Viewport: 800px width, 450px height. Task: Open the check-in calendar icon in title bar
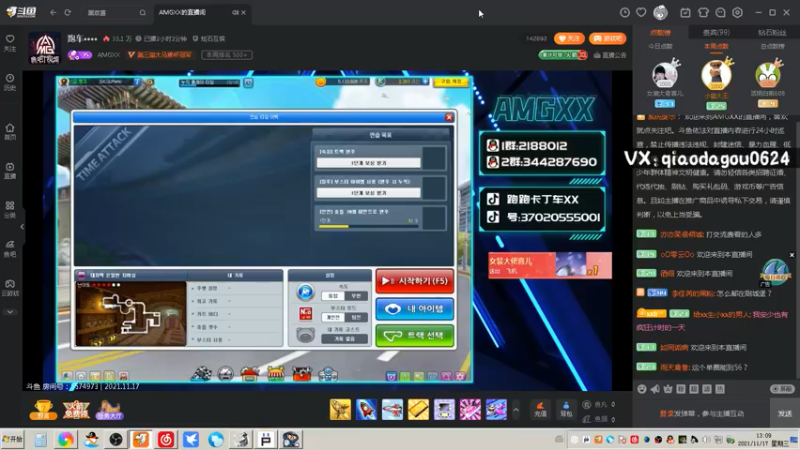click(685, 13)
